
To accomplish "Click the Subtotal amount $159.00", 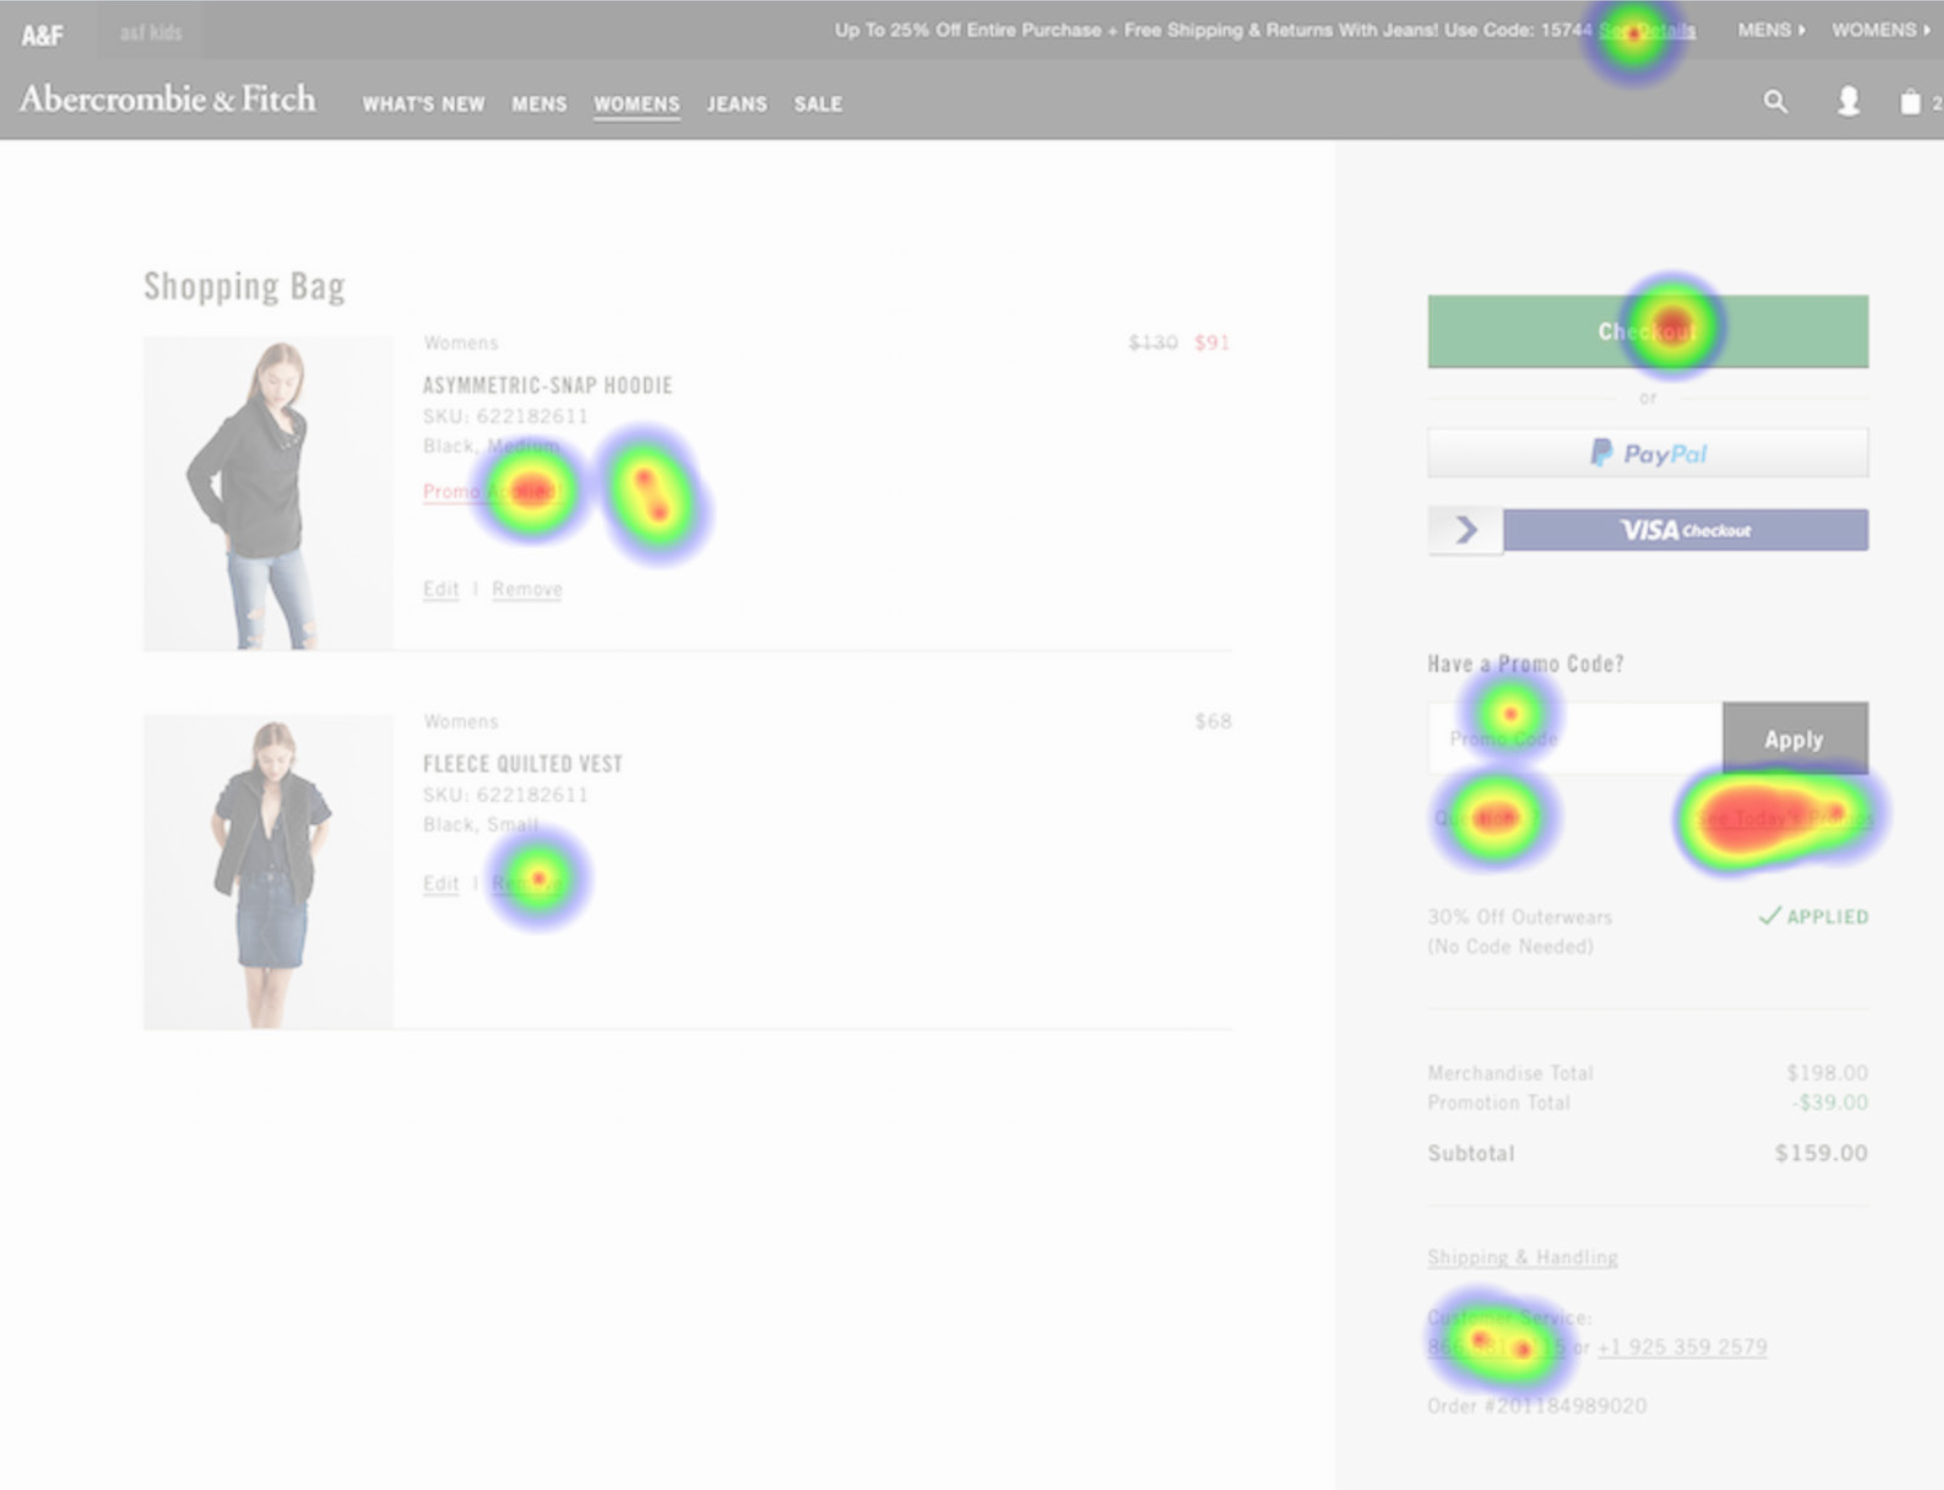I will point(1821,1153).
